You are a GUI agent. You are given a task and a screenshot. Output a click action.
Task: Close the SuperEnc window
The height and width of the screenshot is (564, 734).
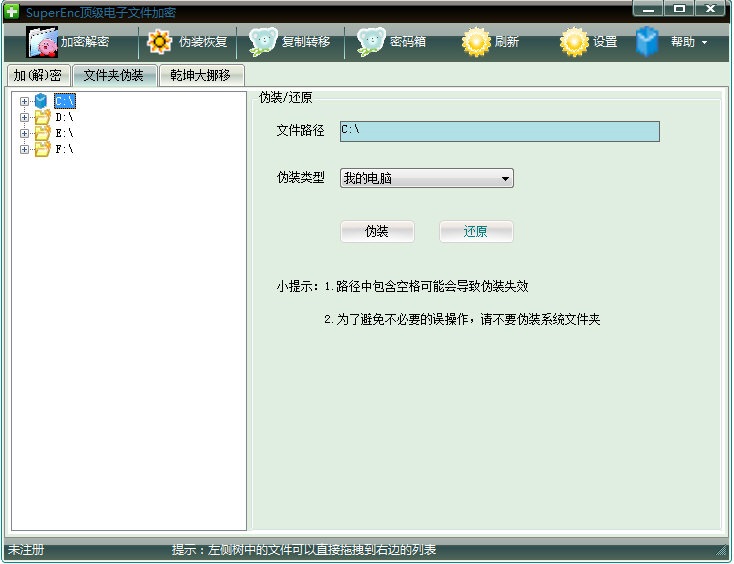711,8
